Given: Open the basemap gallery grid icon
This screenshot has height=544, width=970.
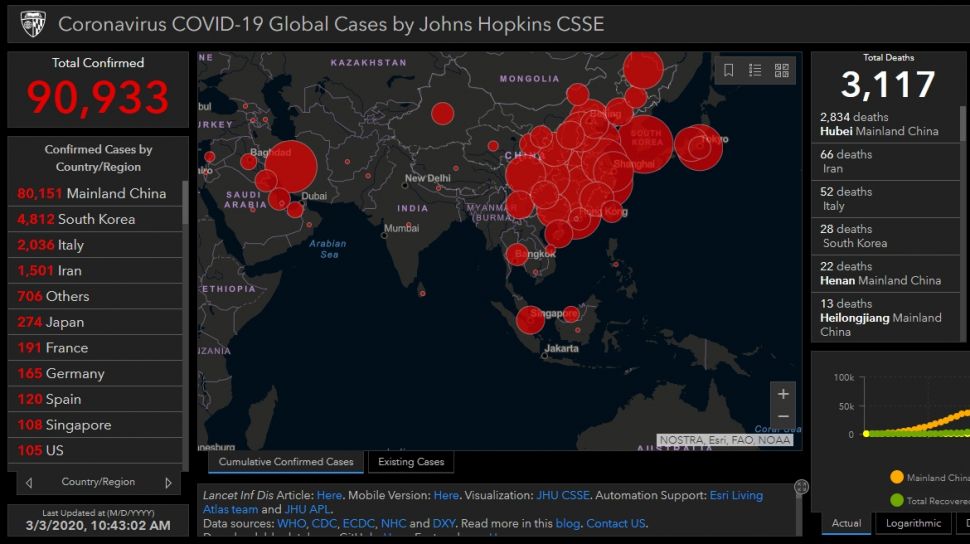Looking at the screenshot, I should (x=781, y=70).
